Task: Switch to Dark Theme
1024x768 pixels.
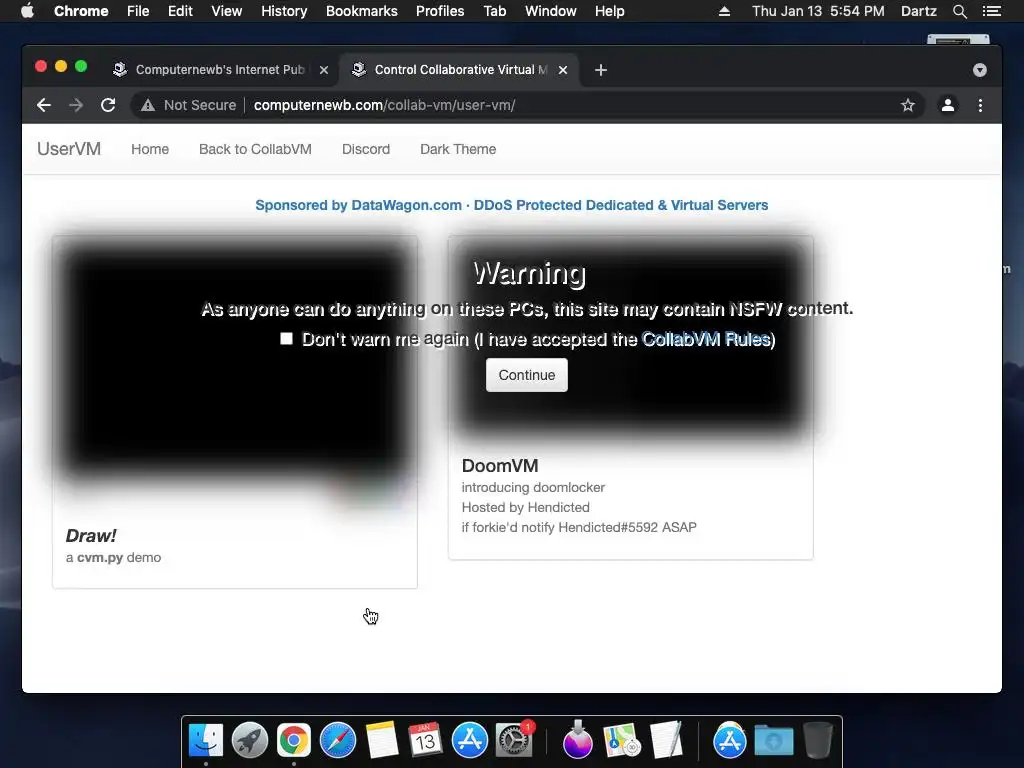Action: [458, 149]
